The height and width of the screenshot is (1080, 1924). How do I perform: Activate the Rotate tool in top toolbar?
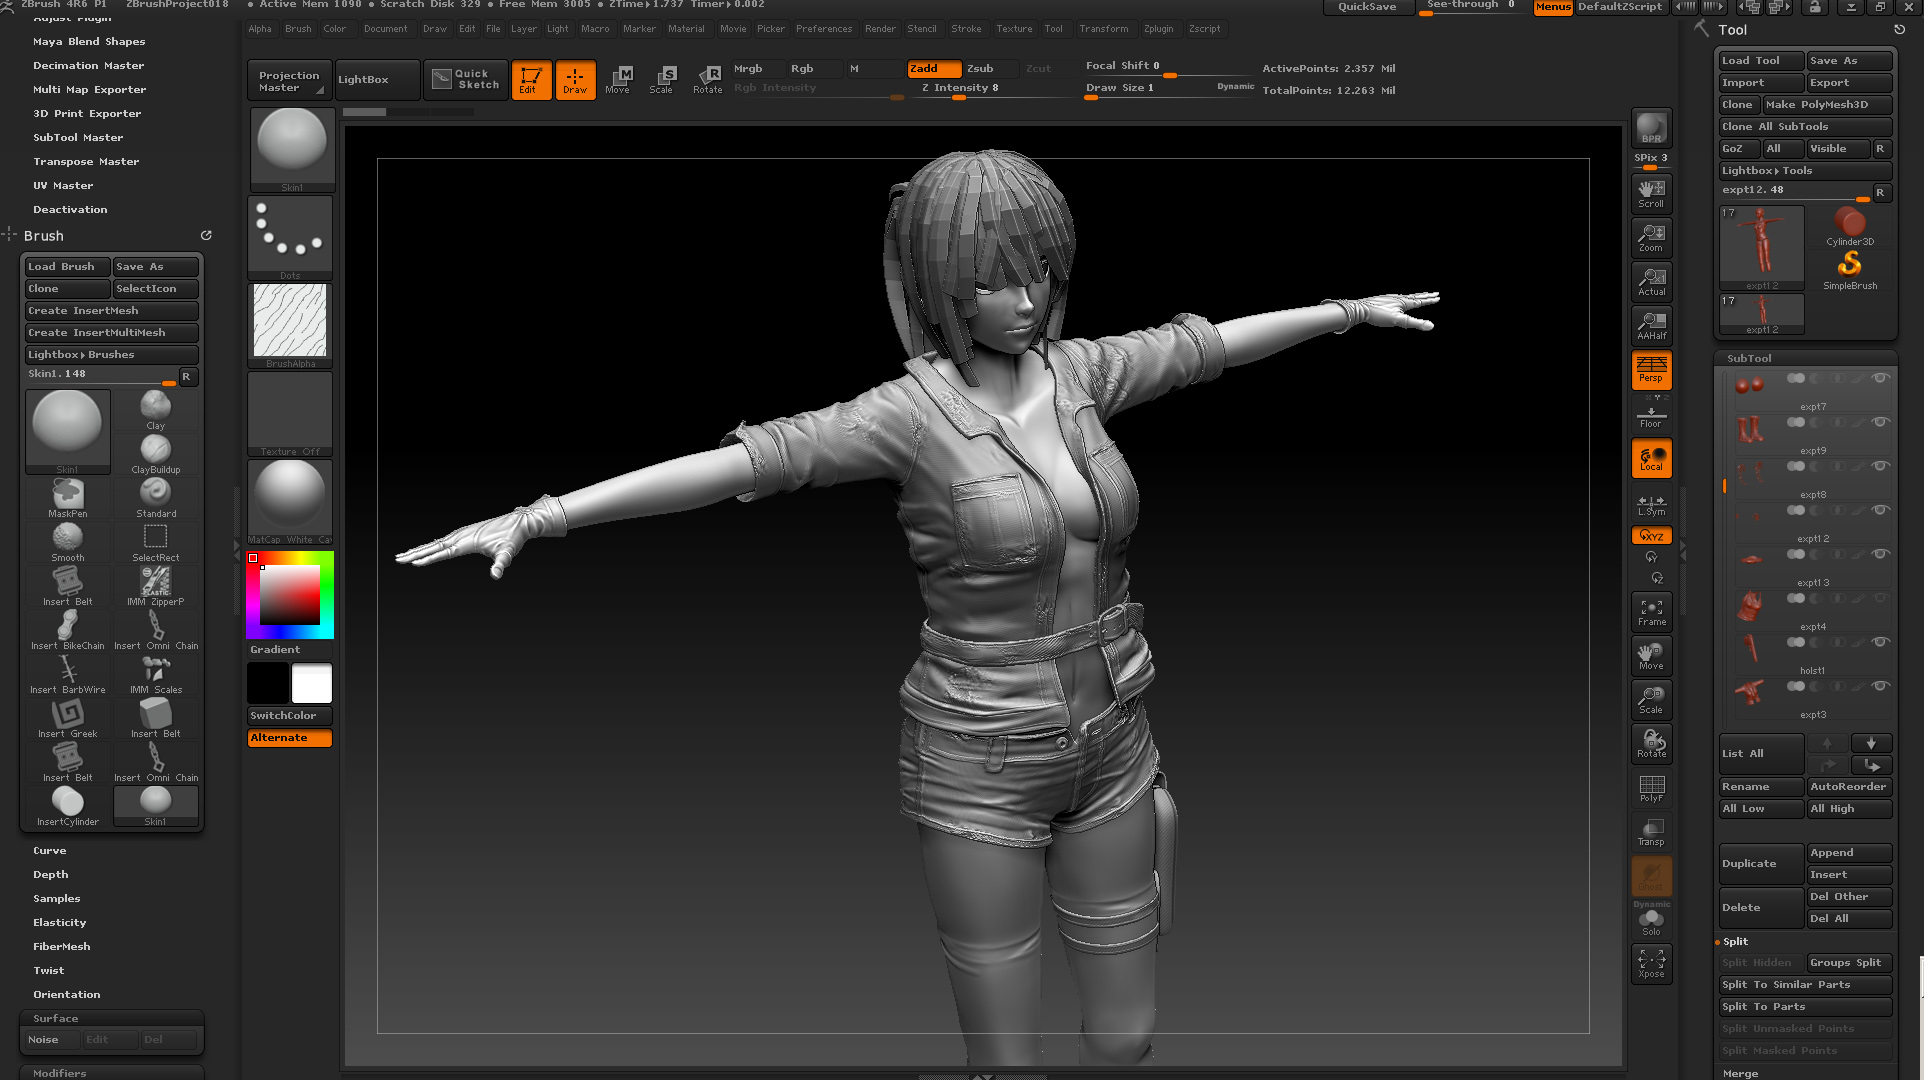pyautogui.click(x=707, y=79)
